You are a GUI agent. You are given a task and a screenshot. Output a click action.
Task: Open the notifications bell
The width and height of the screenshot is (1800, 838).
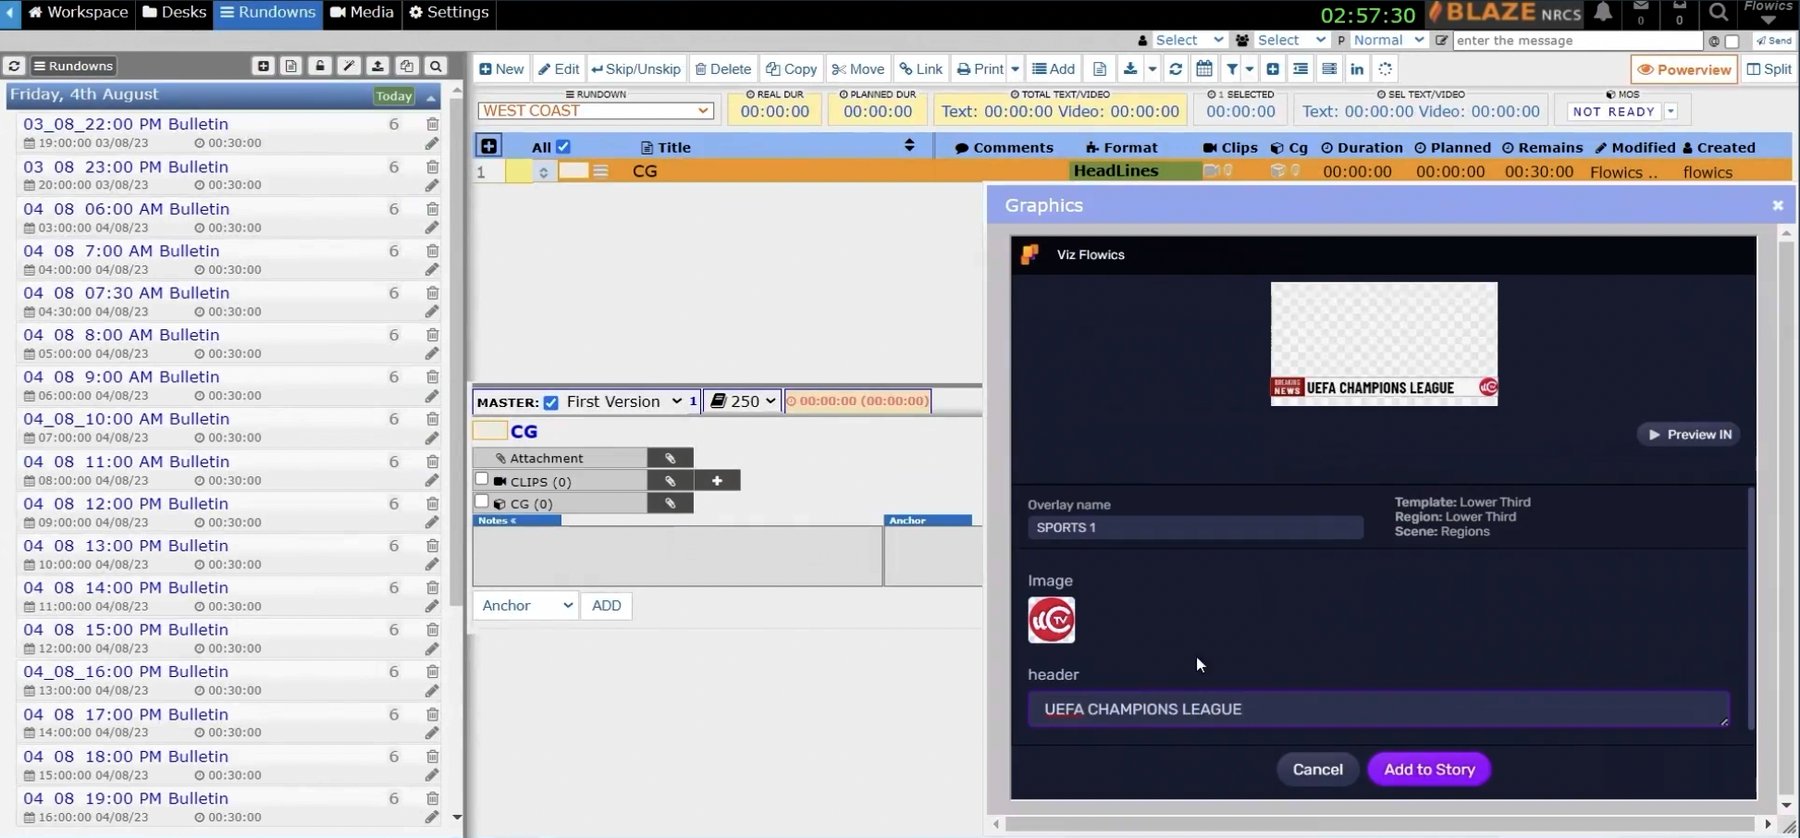point(1603,13)
